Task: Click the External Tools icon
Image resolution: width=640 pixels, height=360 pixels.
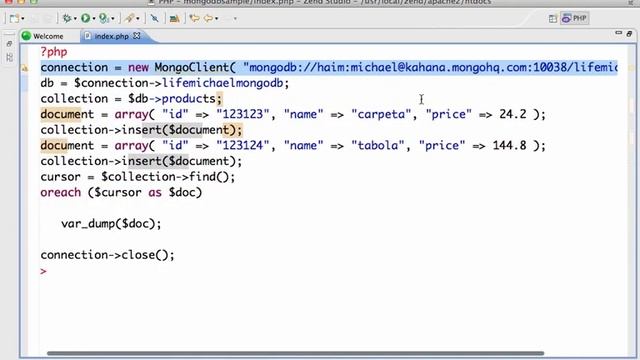Action: [129, 18]
